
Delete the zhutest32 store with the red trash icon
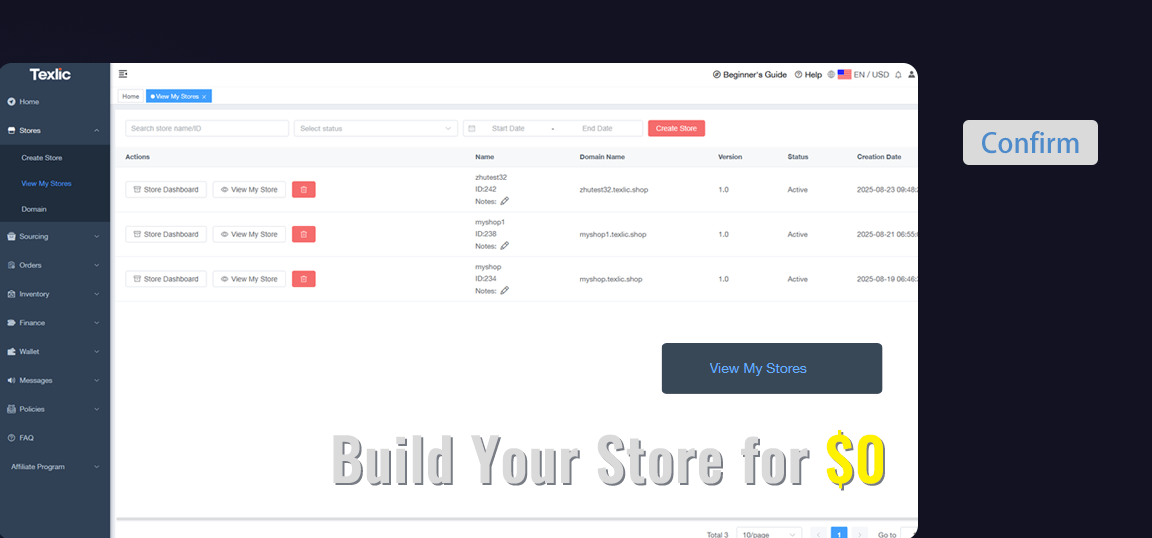303,189
